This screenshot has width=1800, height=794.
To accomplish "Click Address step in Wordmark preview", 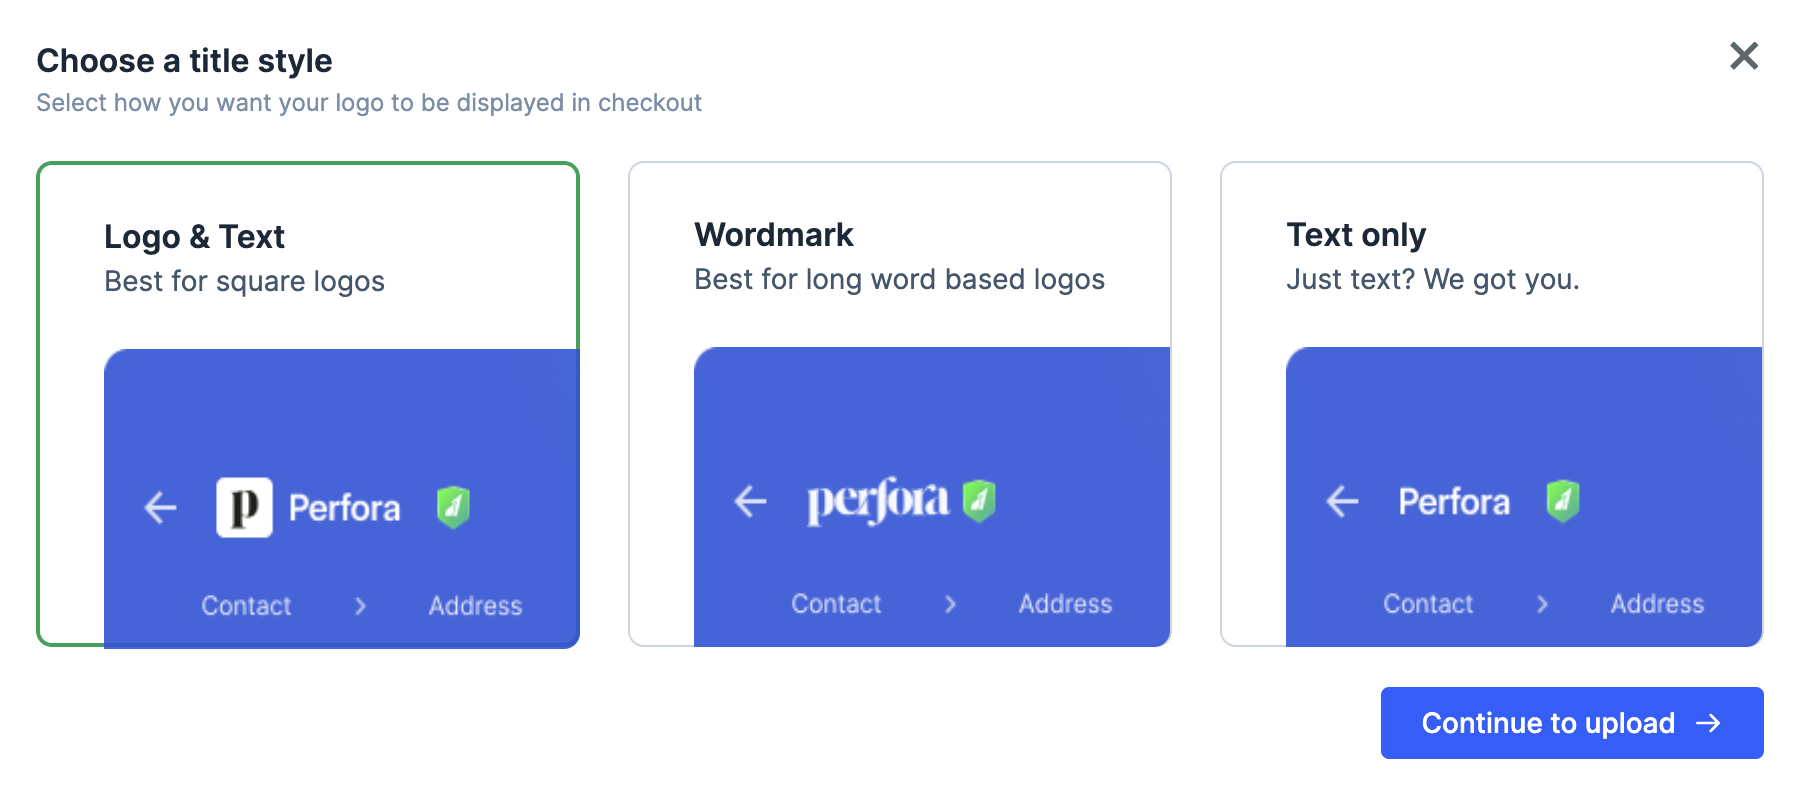I will click(1066, 604).
